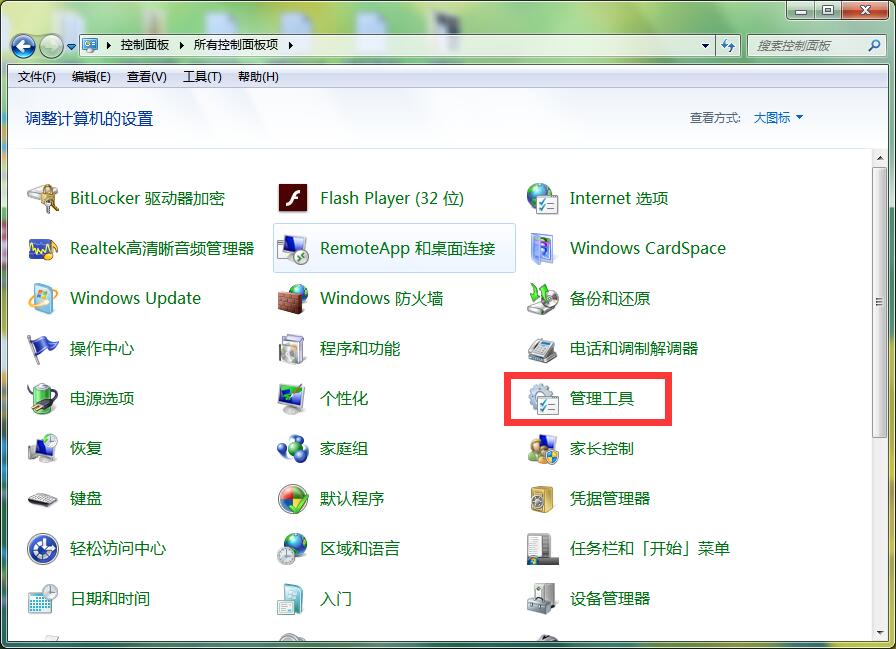Click inside the 搜索控制面板 search box
Screen dimensions: 896x649
click(805, 45)
